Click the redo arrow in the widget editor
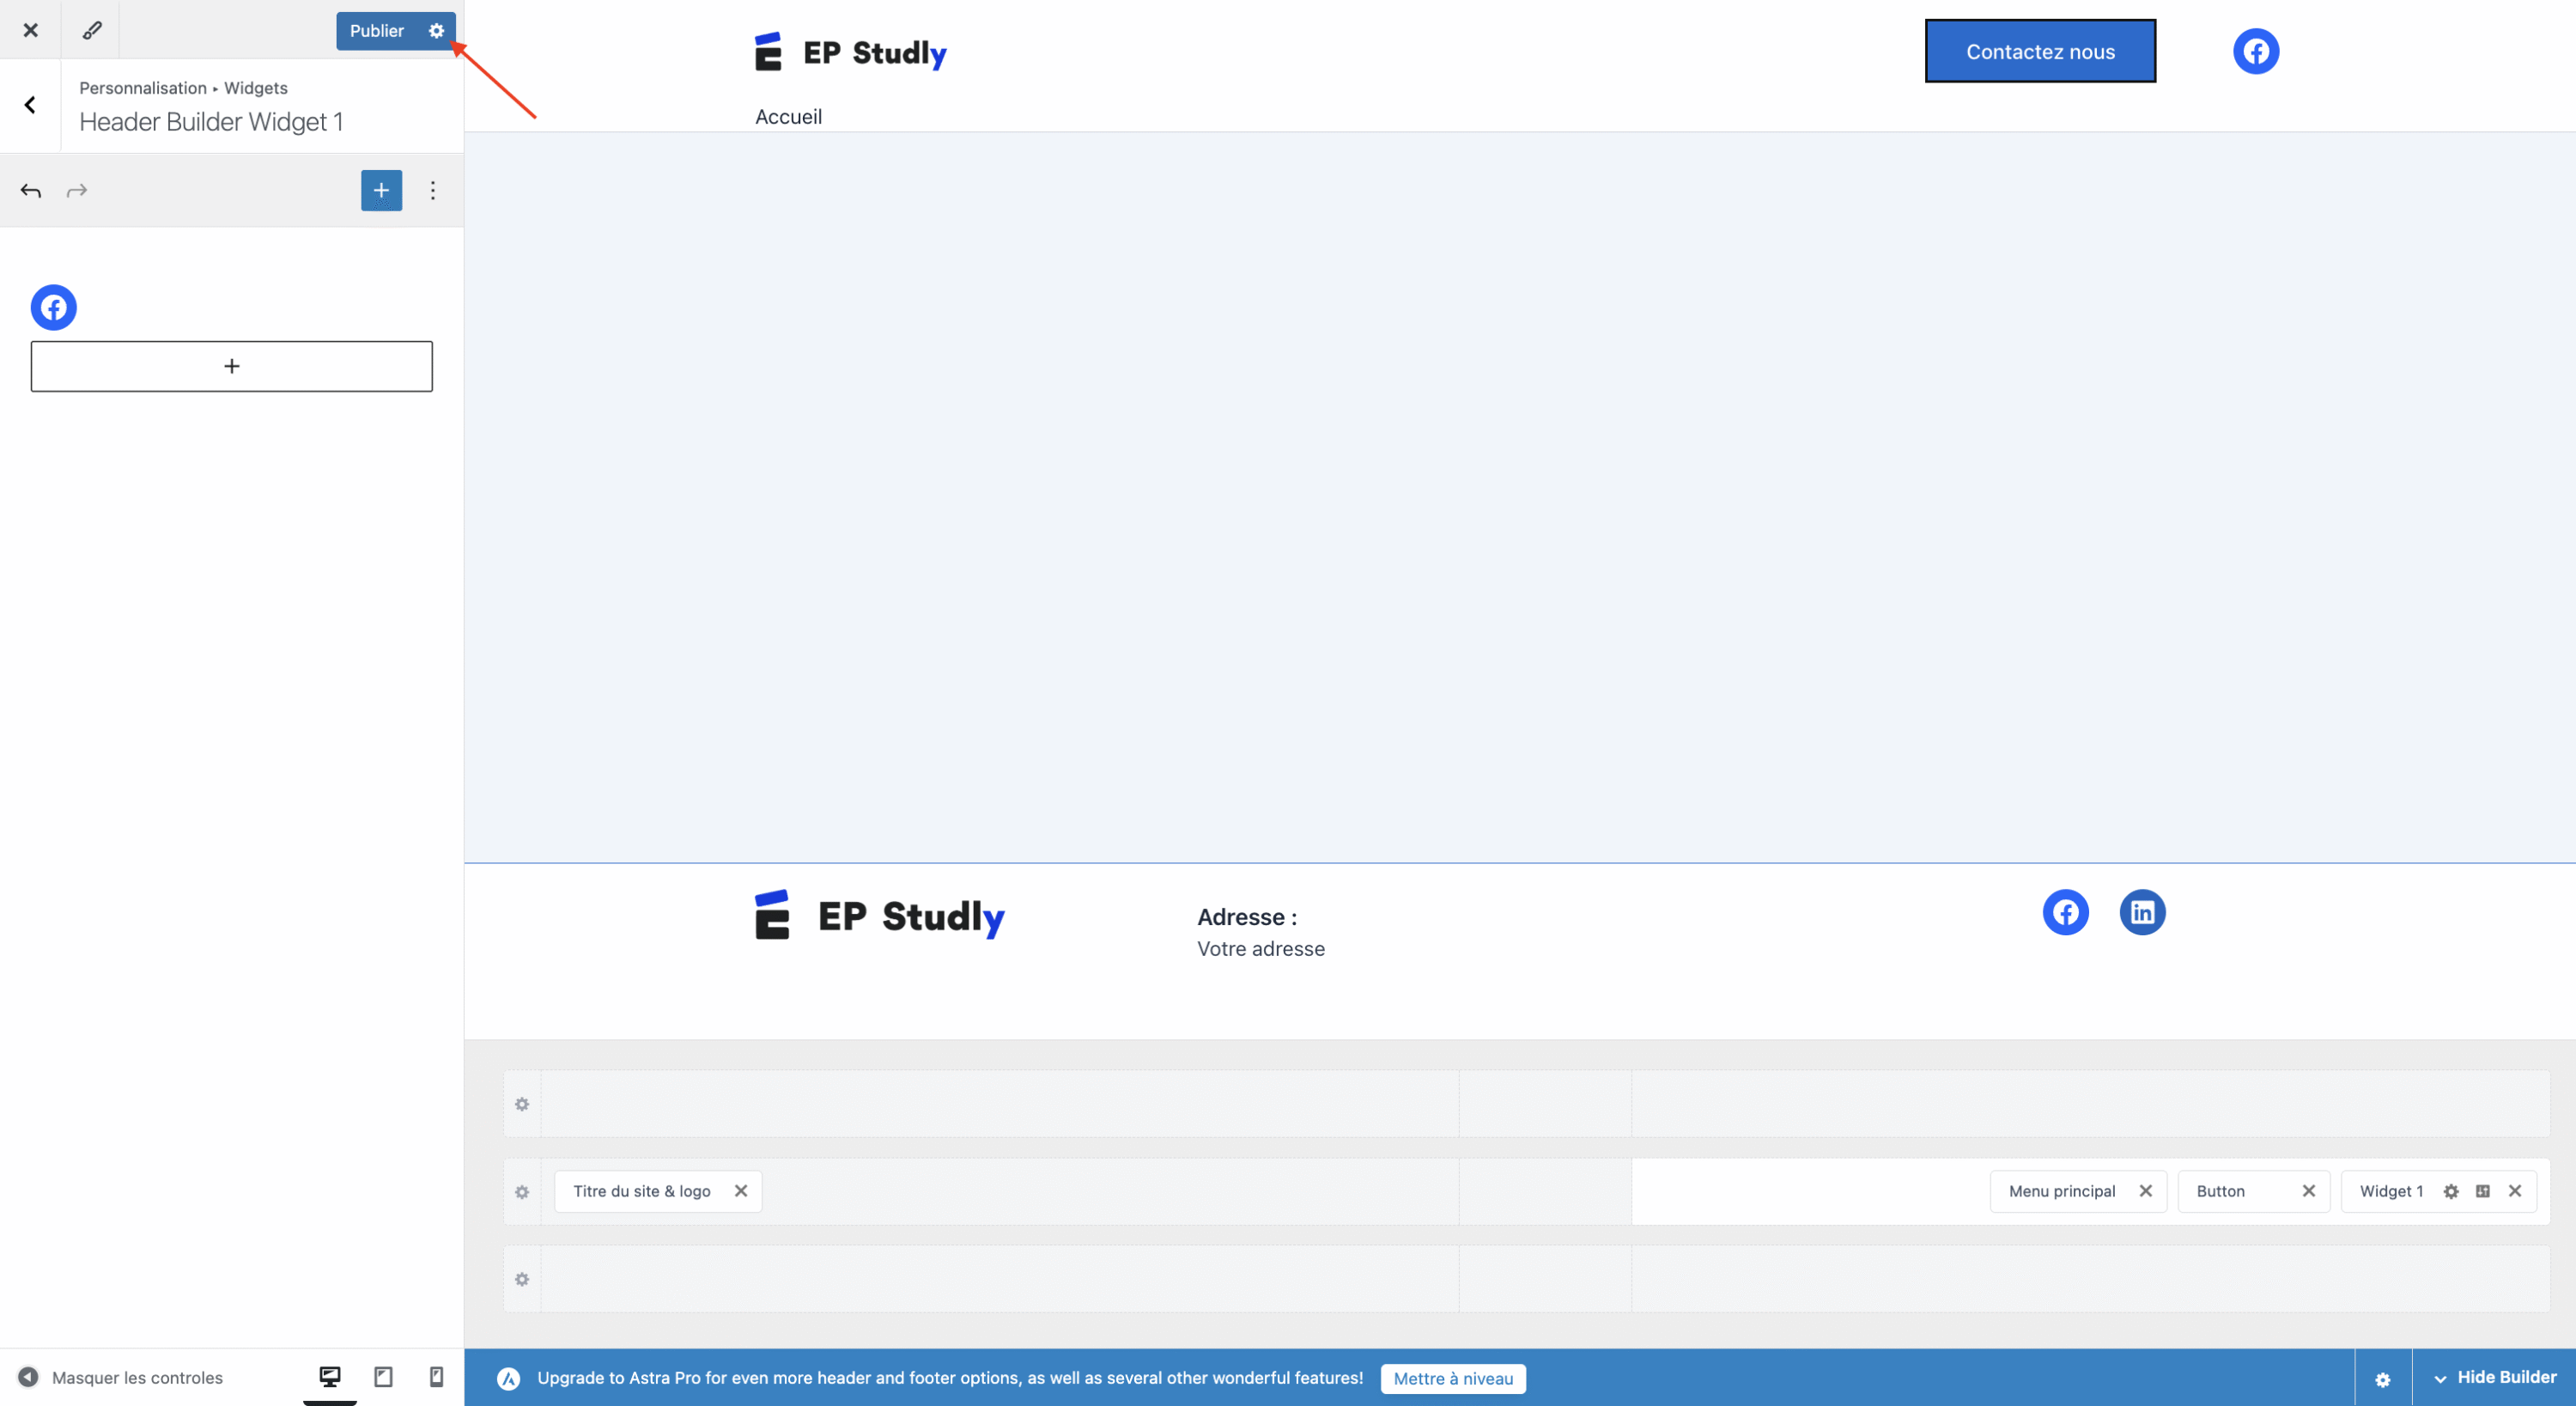This screenshot has height=1406, width=2576. pyautogui.click(x=77, y=190)
